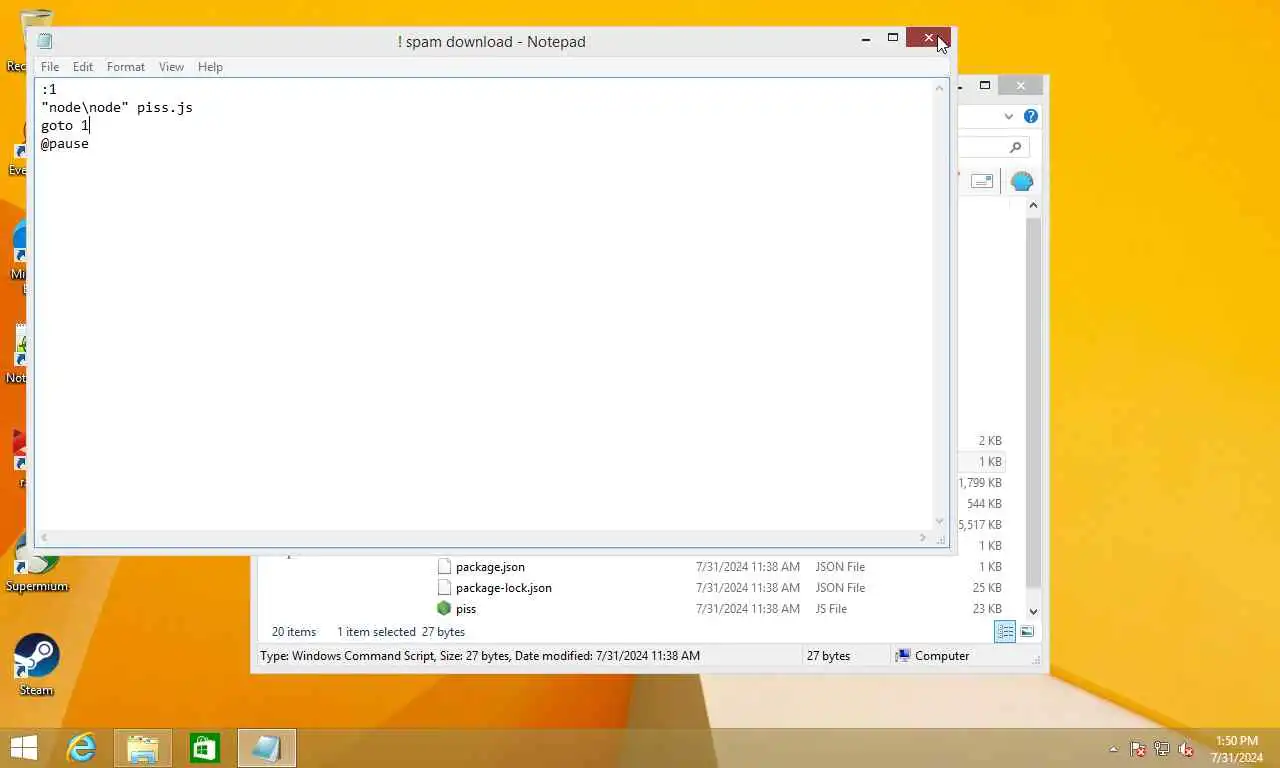
Task: Maximize the Explorer window behind Notepad
Action: [985, 86]
